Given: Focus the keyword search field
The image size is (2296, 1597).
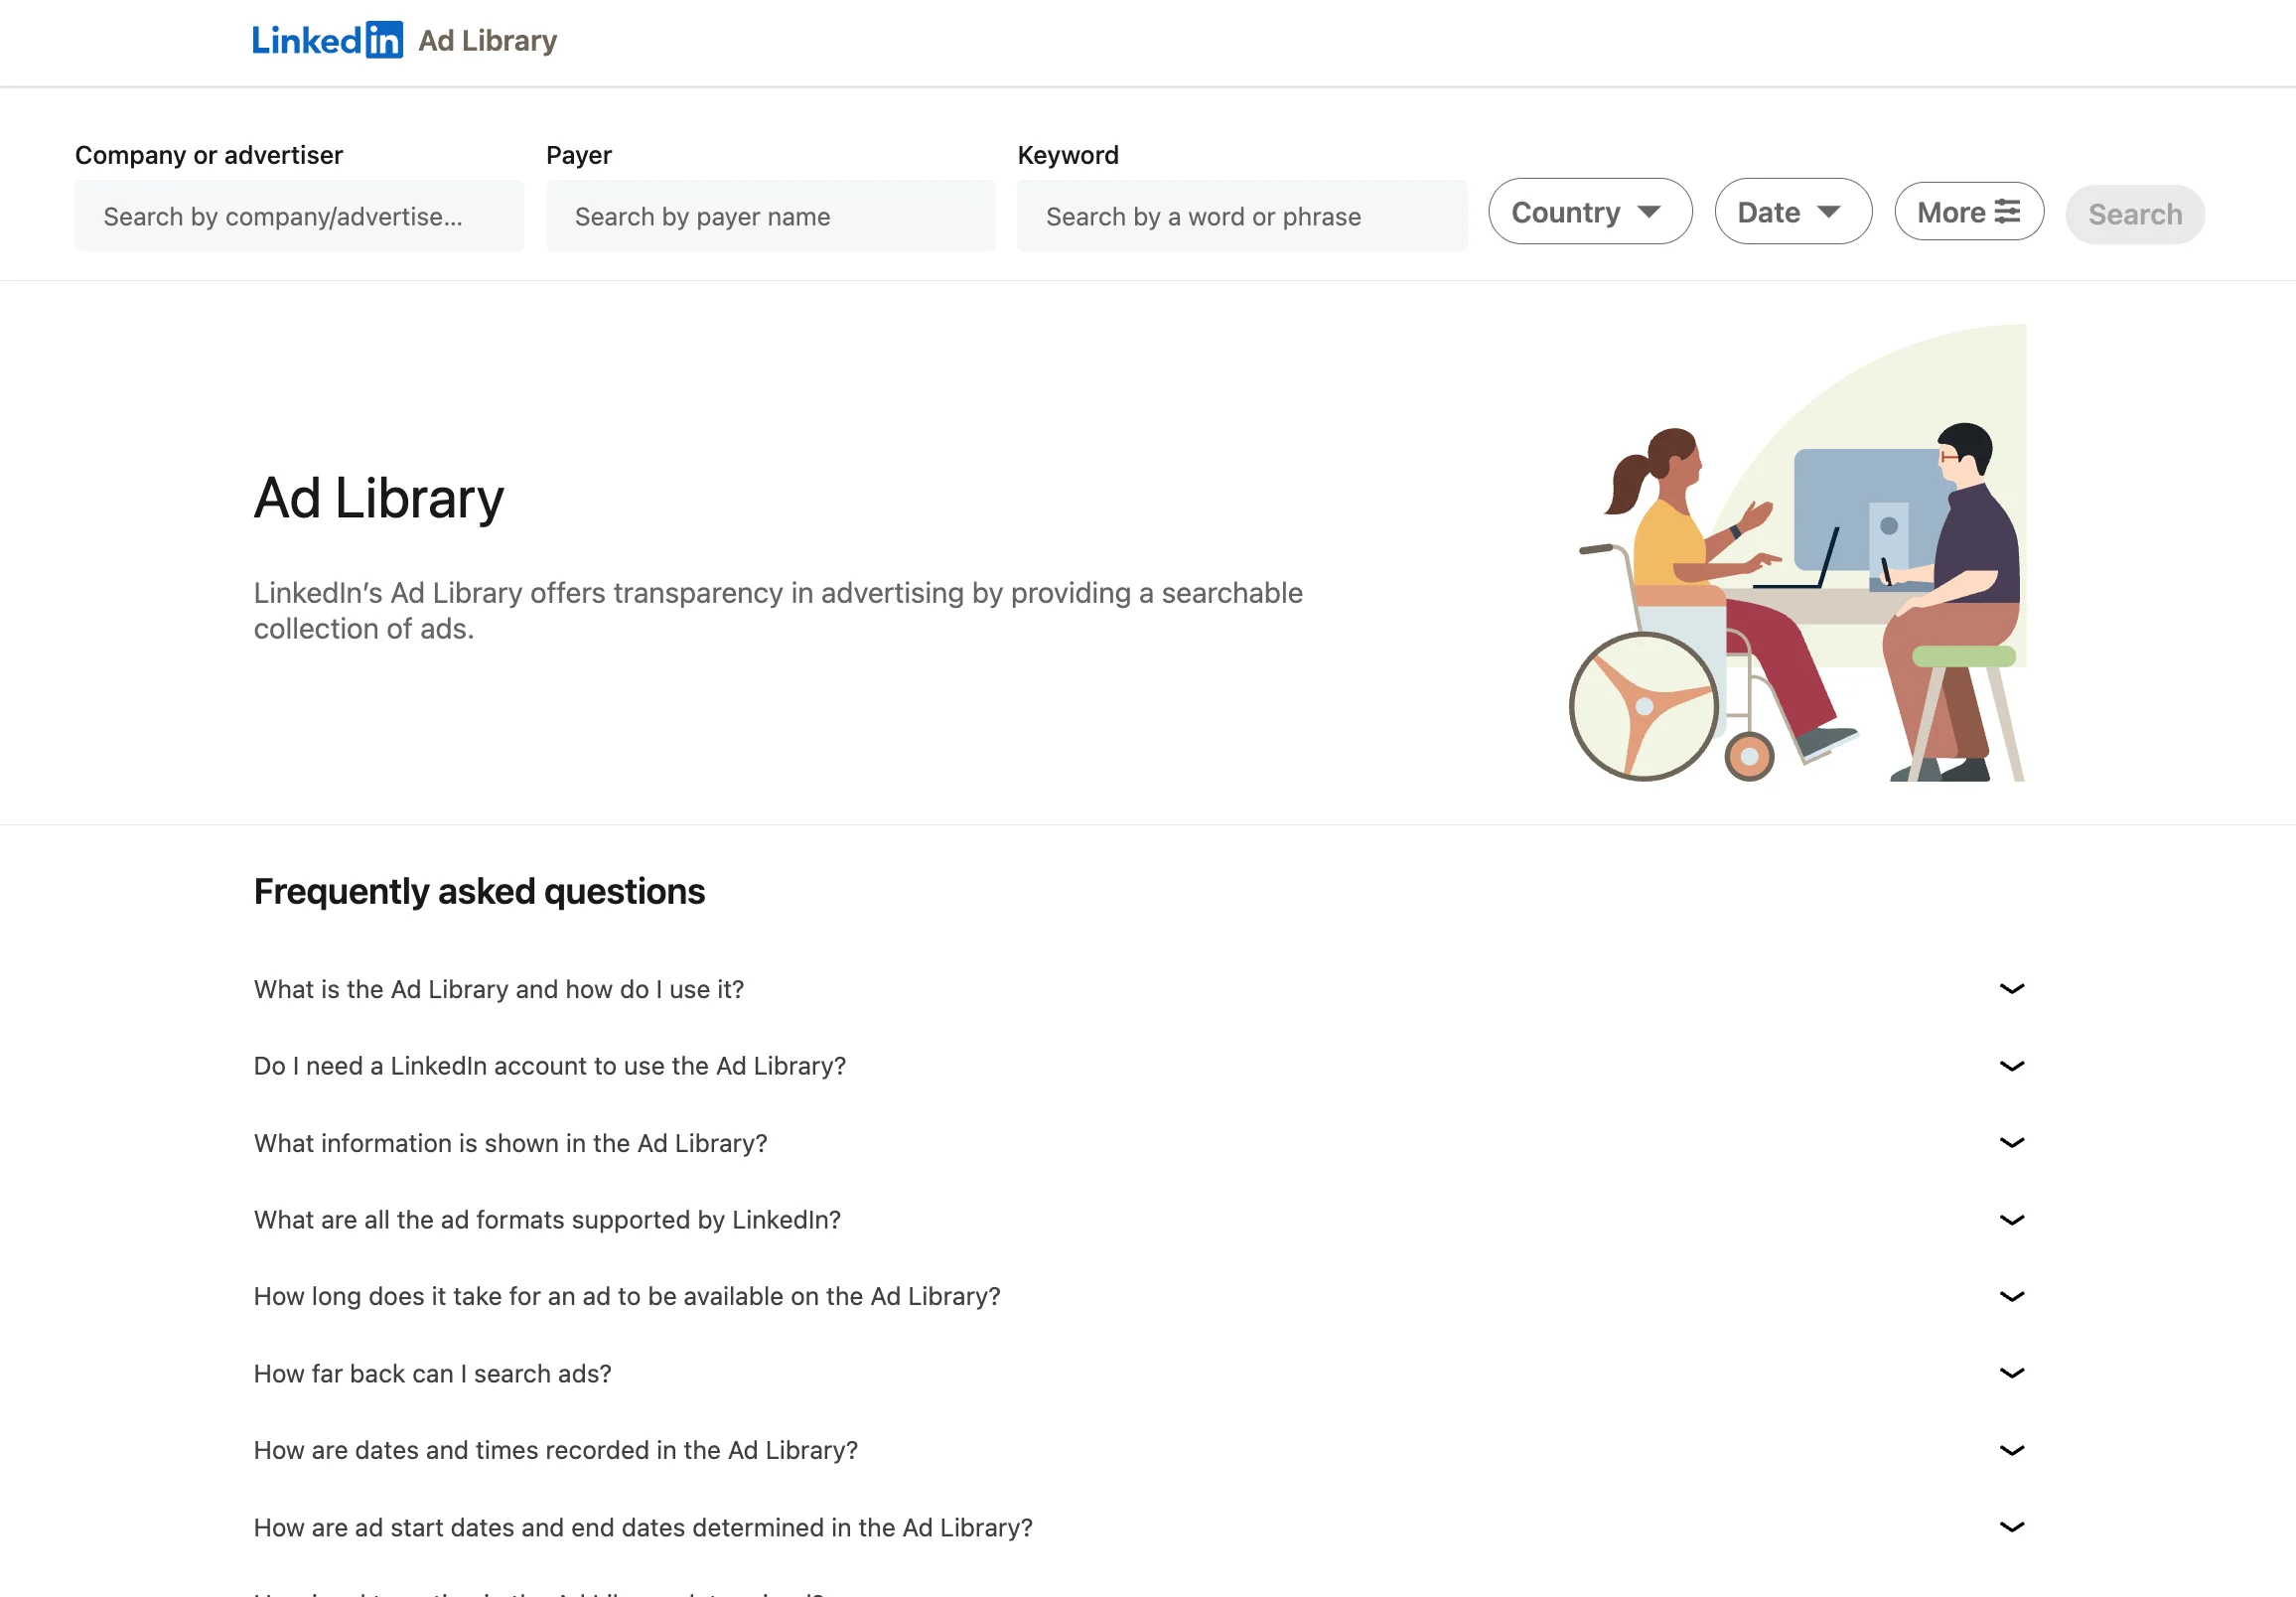Looking at the screenshot, I should pos(1241,216).
